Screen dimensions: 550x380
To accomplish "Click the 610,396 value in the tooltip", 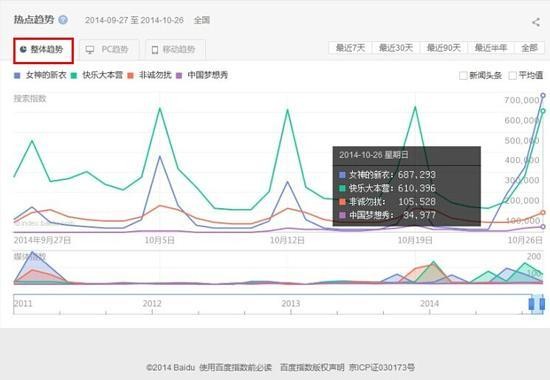I will point(417,188).
